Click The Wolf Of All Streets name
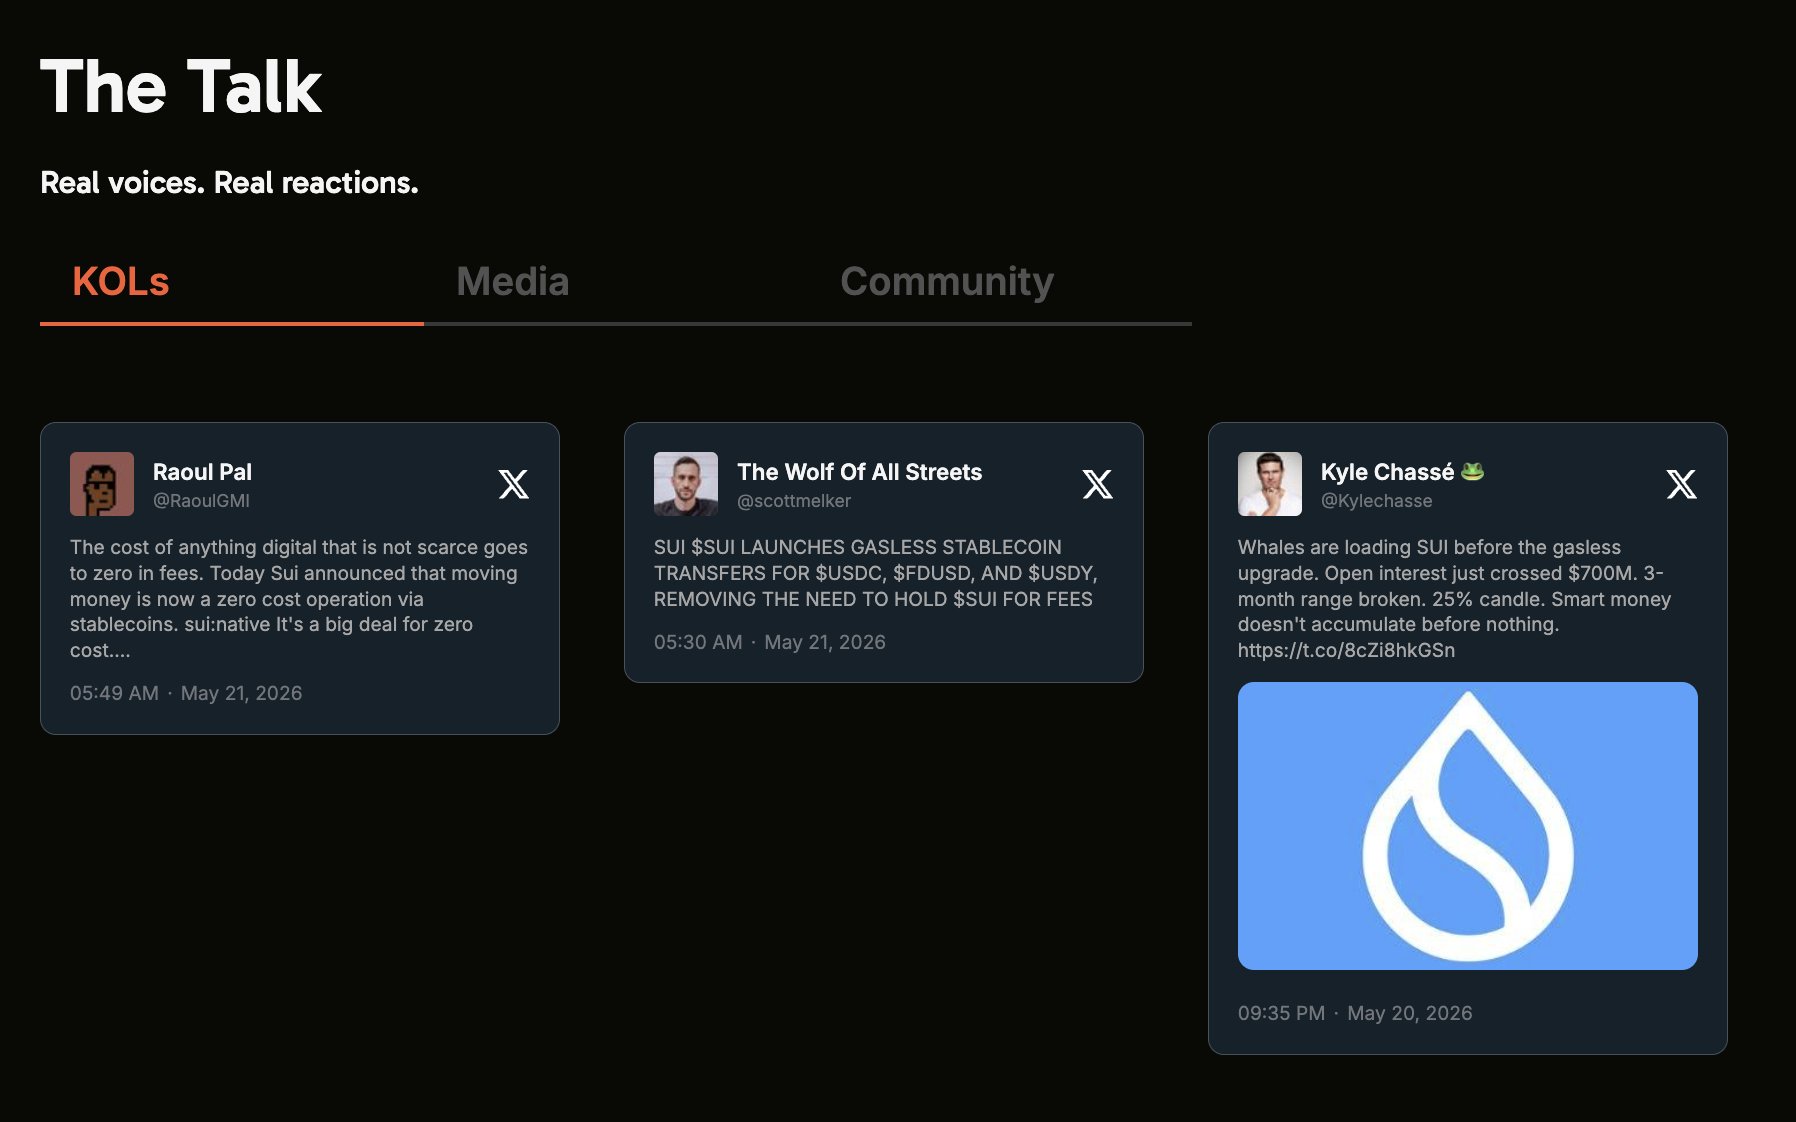 860,472
